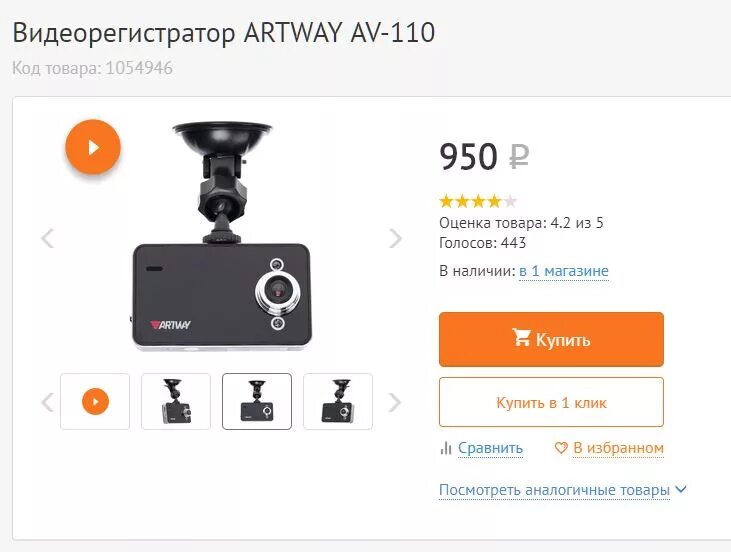
Task: Move the thumbnail strip right with the arrow
Action: pos(394,402)
